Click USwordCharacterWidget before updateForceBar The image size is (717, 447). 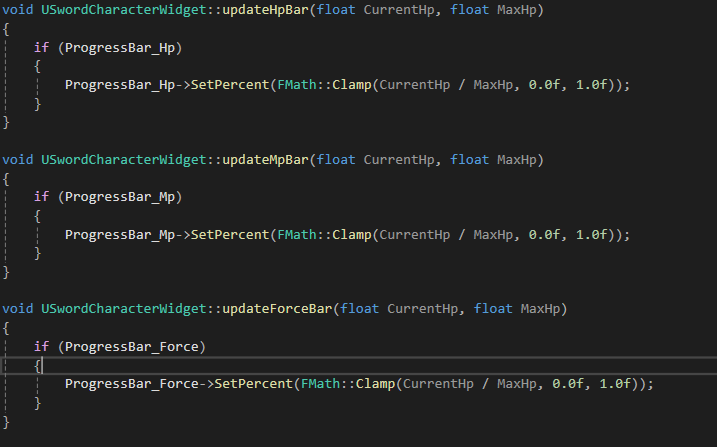[x=124, y=309]
